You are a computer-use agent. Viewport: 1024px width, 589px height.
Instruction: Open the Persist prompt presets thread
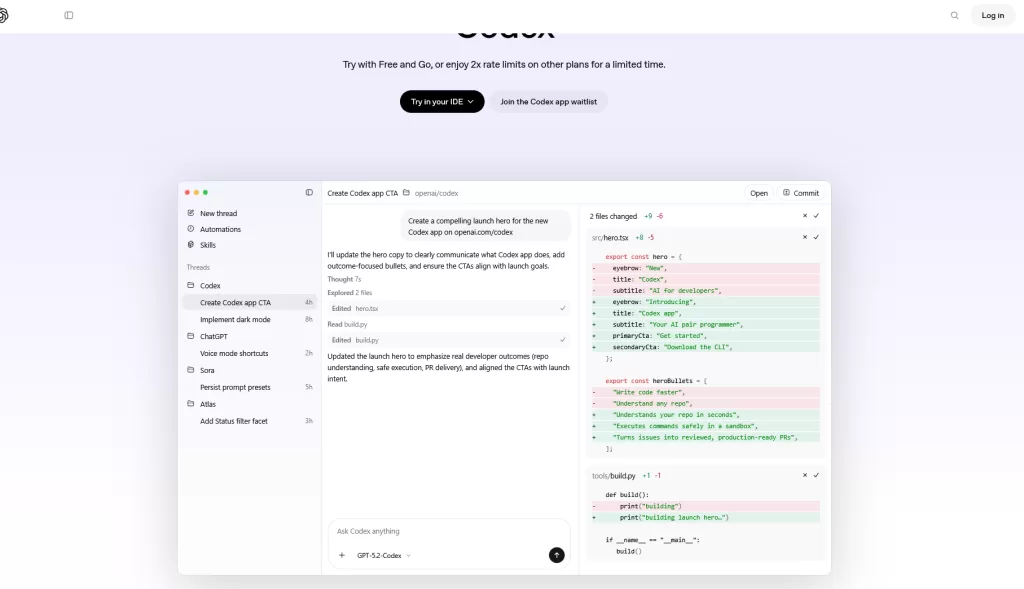pos(249,387)
